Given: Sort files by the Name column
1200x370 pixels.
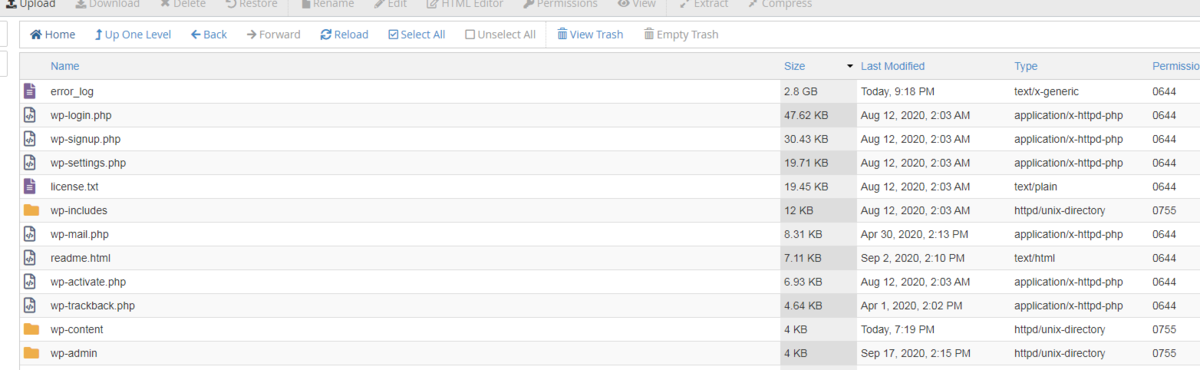Looking at the screenshot, I should (x=65, y=66).
